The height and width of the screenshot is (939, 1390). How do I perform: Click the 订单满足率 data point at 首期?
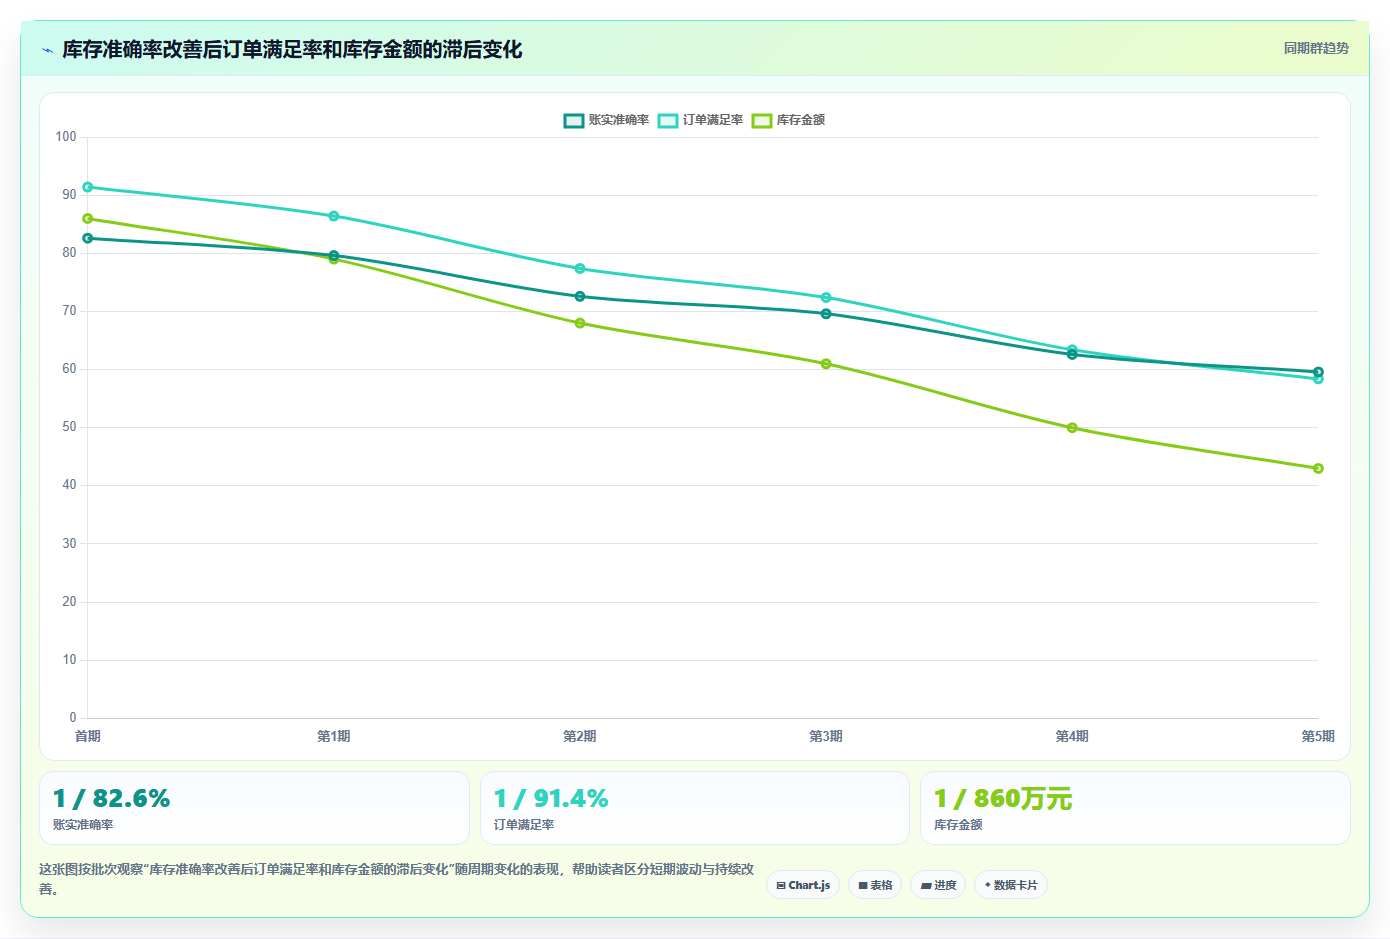88,187
